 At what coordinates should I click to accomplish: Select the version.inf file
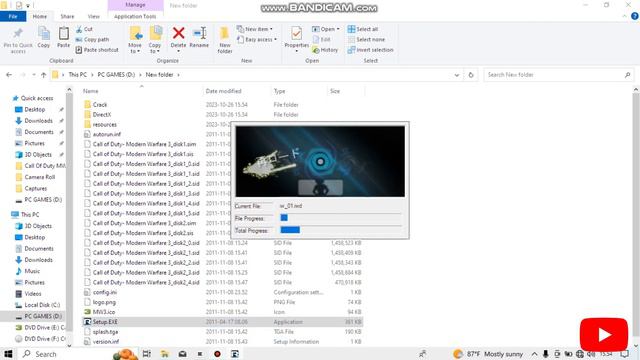coord(106,342)
